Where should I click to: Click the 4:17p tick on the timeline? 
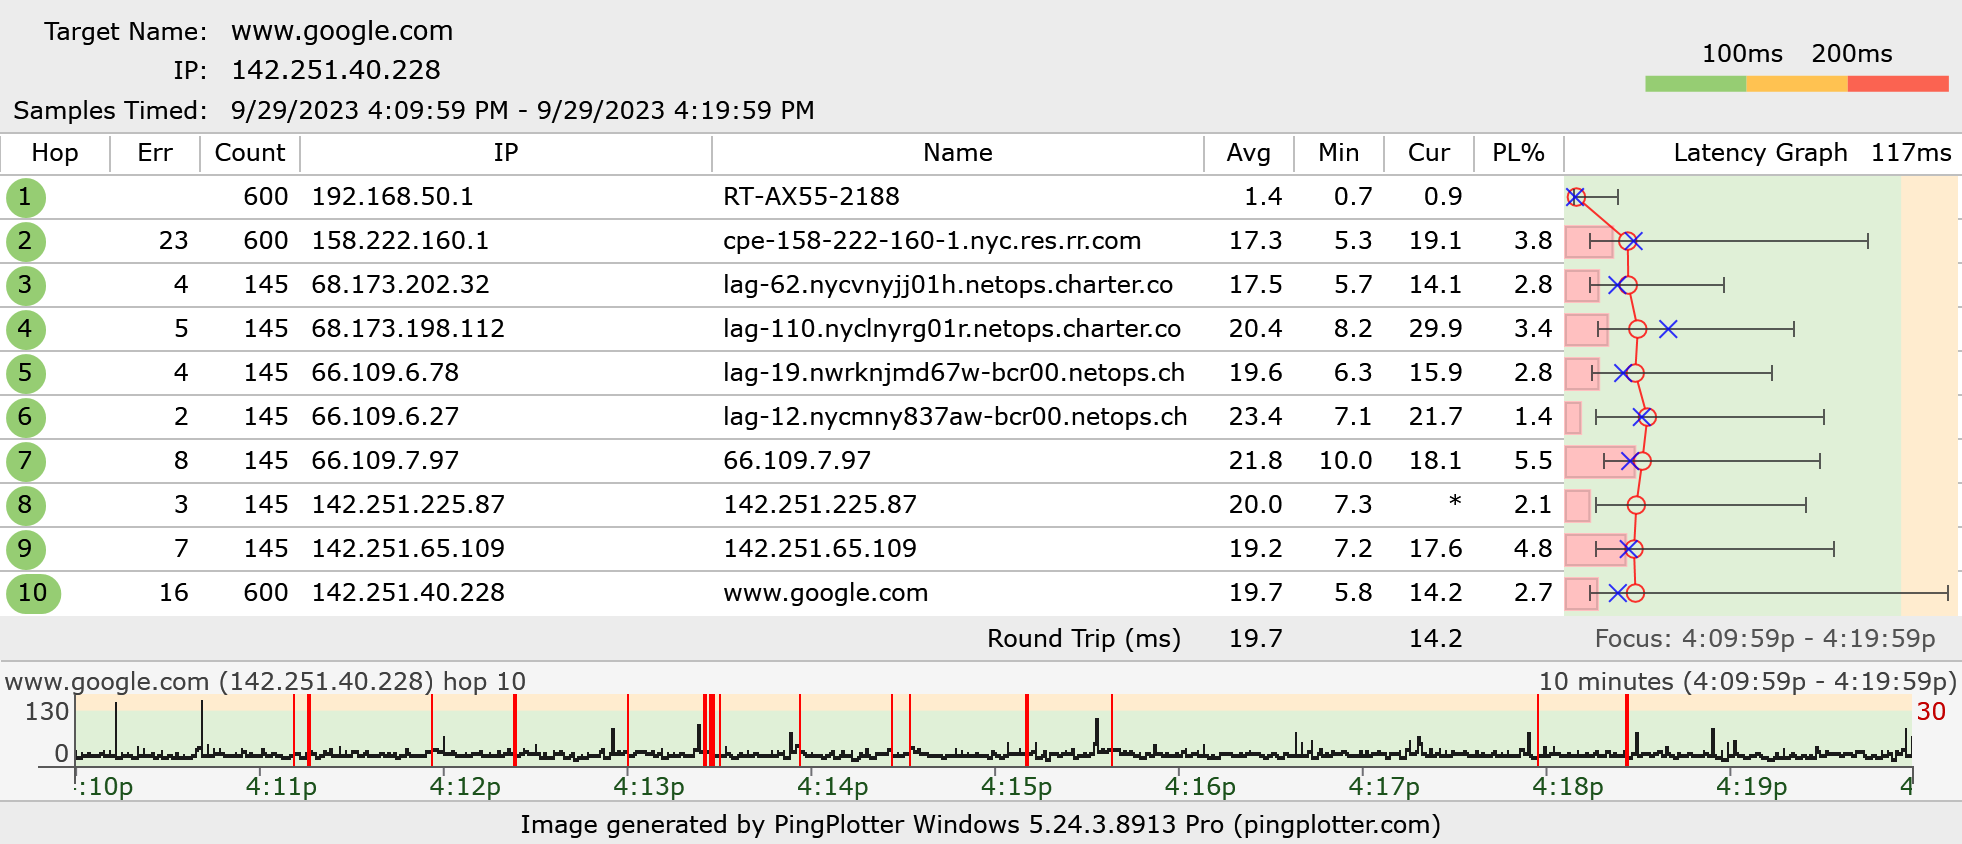1383,786
